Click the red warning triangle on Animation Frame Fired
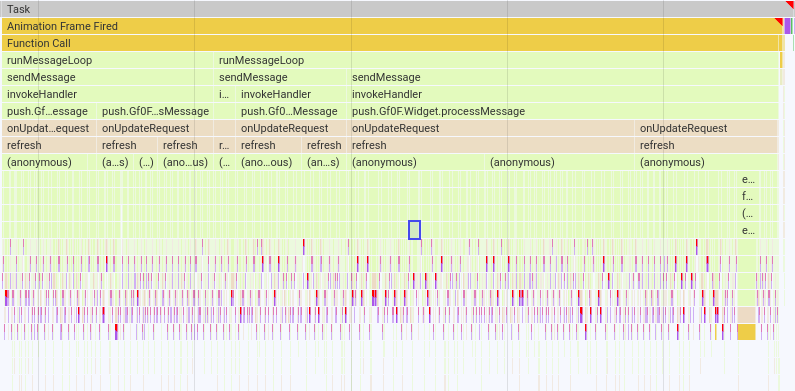 pyautogui.click(x=779, y=21)
